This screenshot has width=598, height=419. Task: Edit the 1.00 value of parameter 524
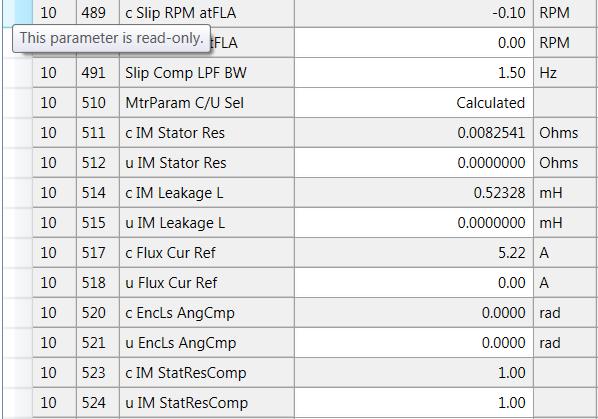(x=414, y=403)
